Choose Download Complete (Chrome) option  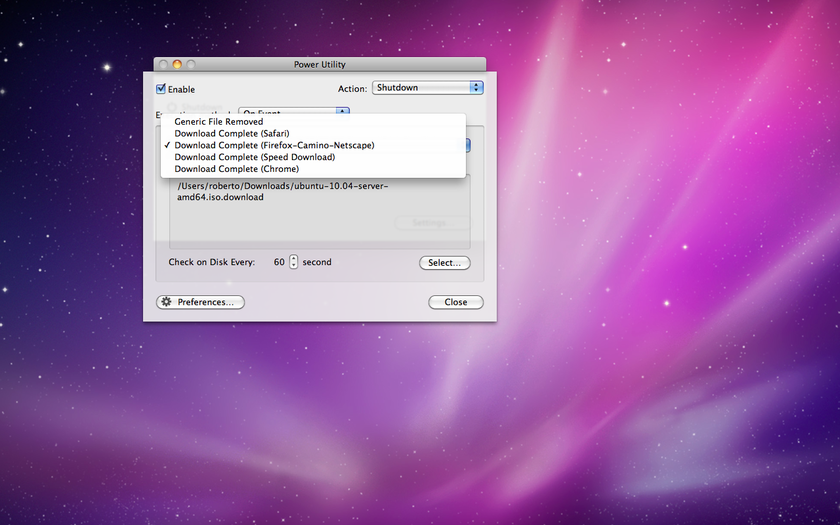[313, 169]
